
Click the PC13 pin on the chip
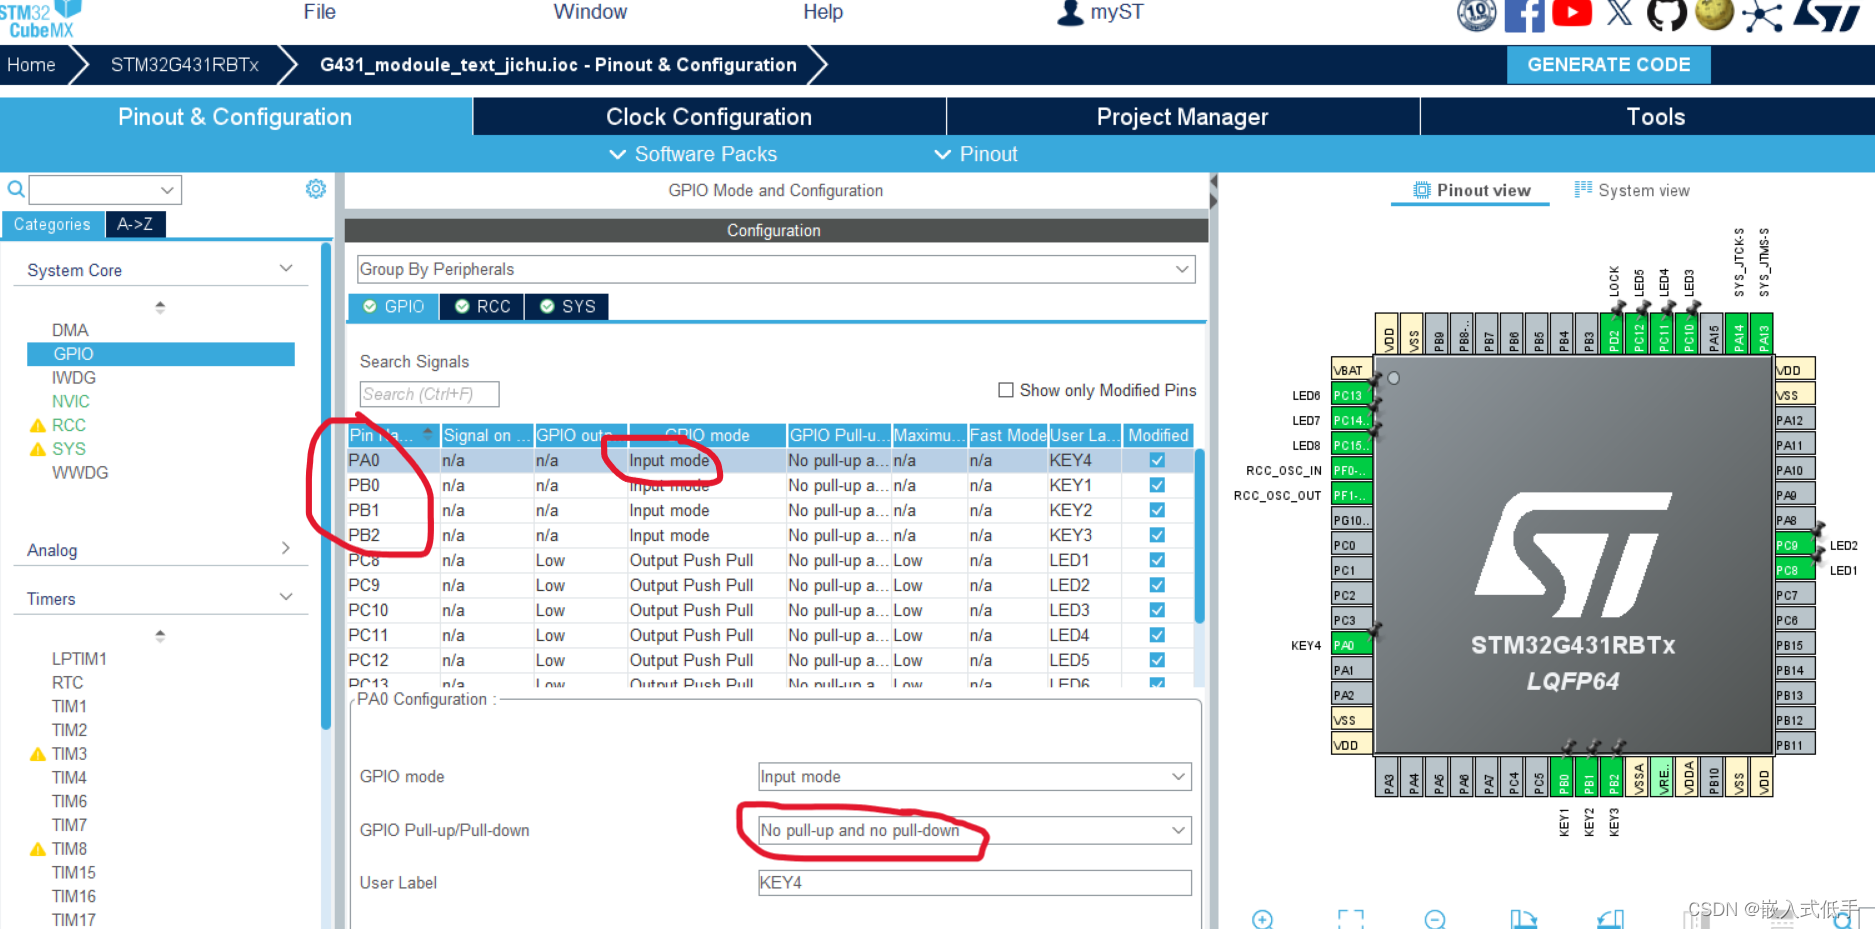[x=1351, y=395]
